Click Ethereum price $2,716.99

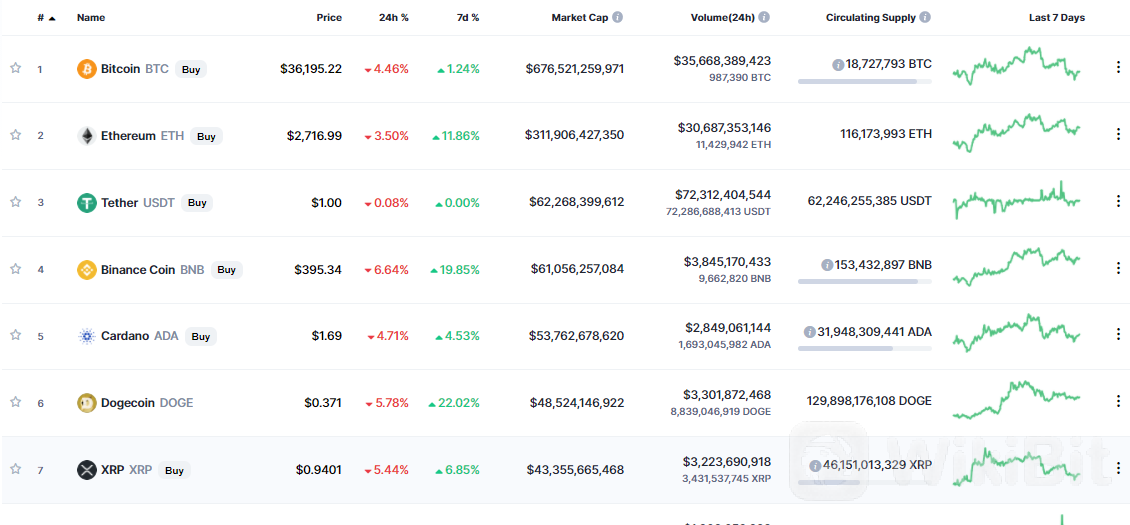pos(314,136)
